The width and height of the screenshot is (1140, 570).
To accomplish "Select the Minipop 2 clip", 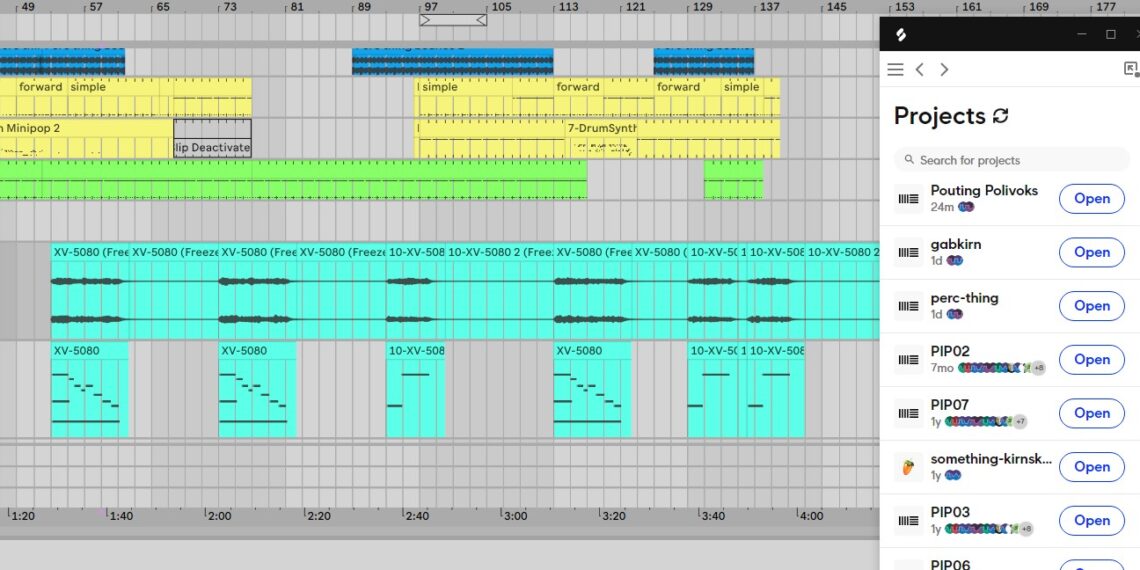I will click(x=86, y=139).
